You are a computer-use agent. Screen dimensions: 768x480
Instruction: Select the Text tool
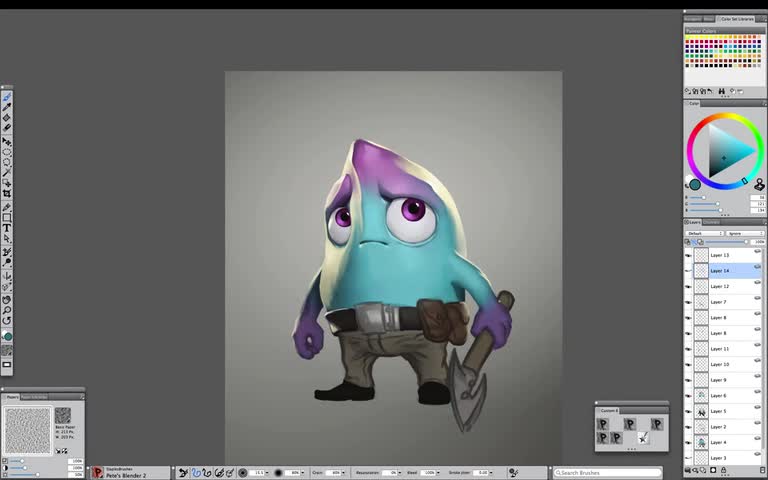pos(7,228)
